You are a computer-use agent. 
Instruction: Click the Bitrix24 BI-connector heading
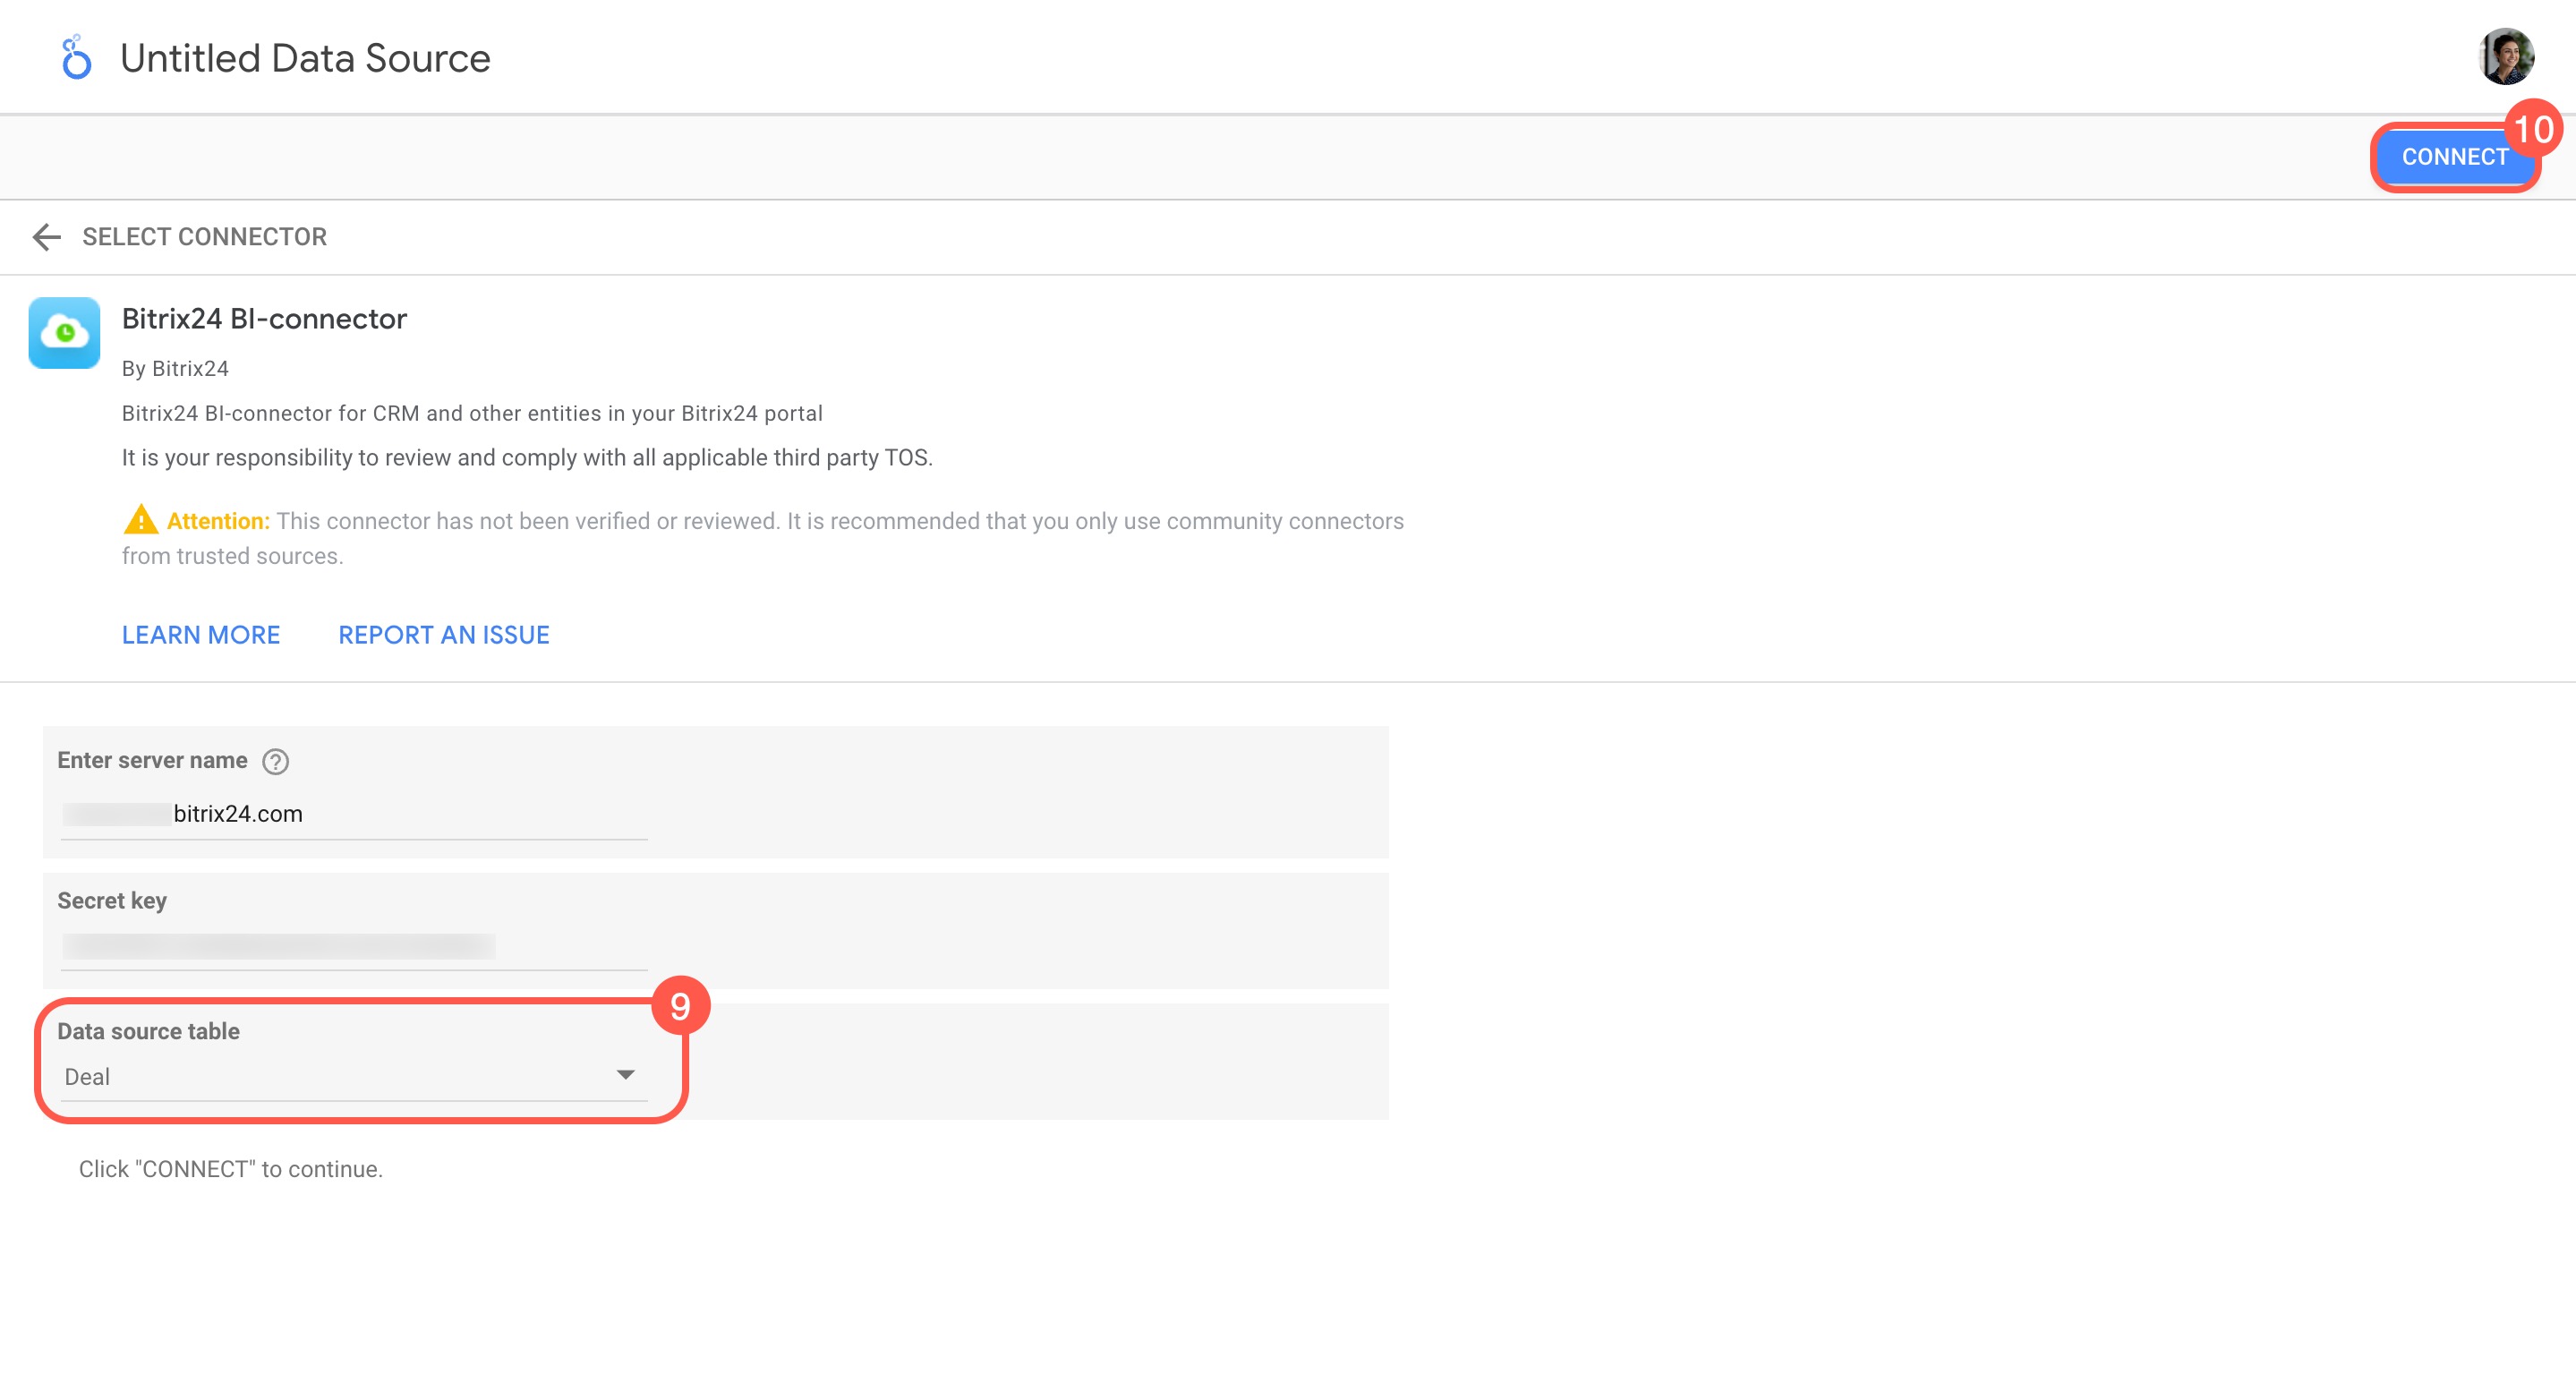pyautogui.click(x=264, y=319)
